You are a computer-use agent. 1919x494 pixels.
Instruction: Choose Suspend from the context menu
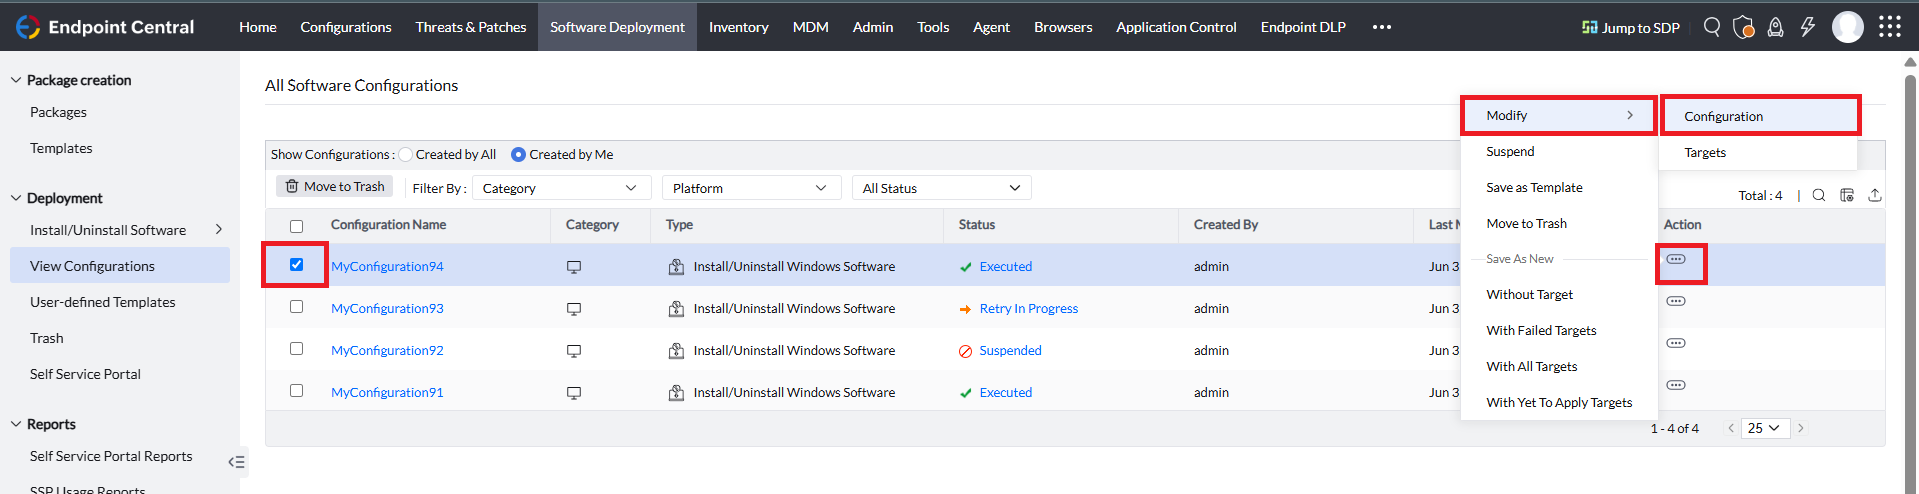click(x=1510, y=152)
